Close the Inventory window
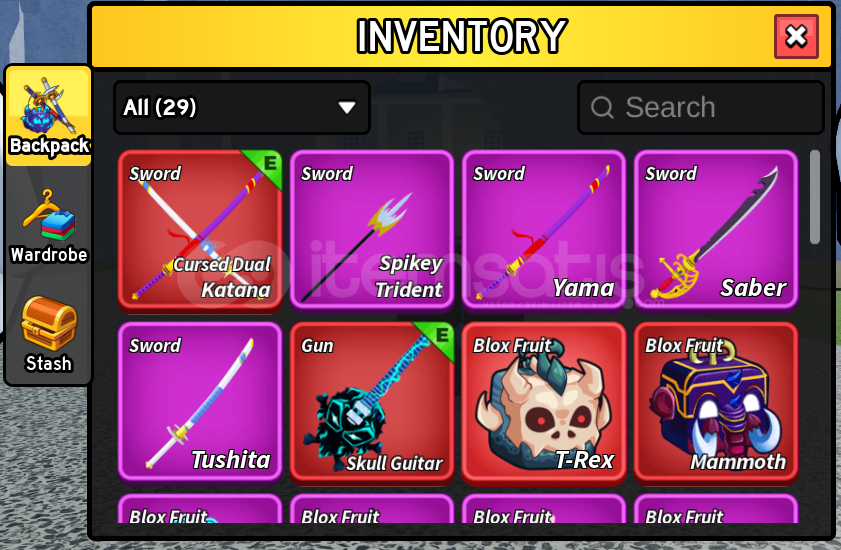This screenshot has height=550, width=841. 796,36
